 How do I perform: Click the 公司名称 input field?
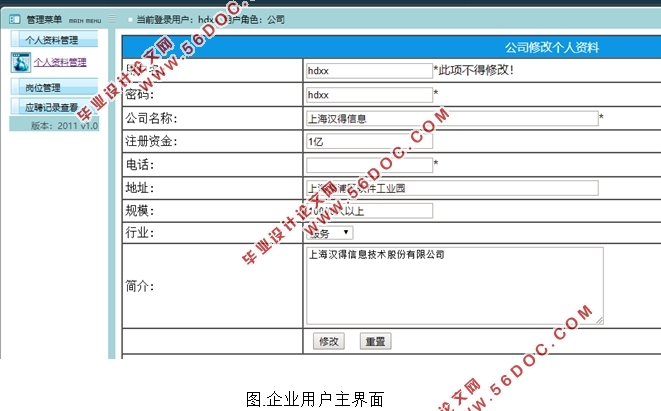(x=452, y=118)
